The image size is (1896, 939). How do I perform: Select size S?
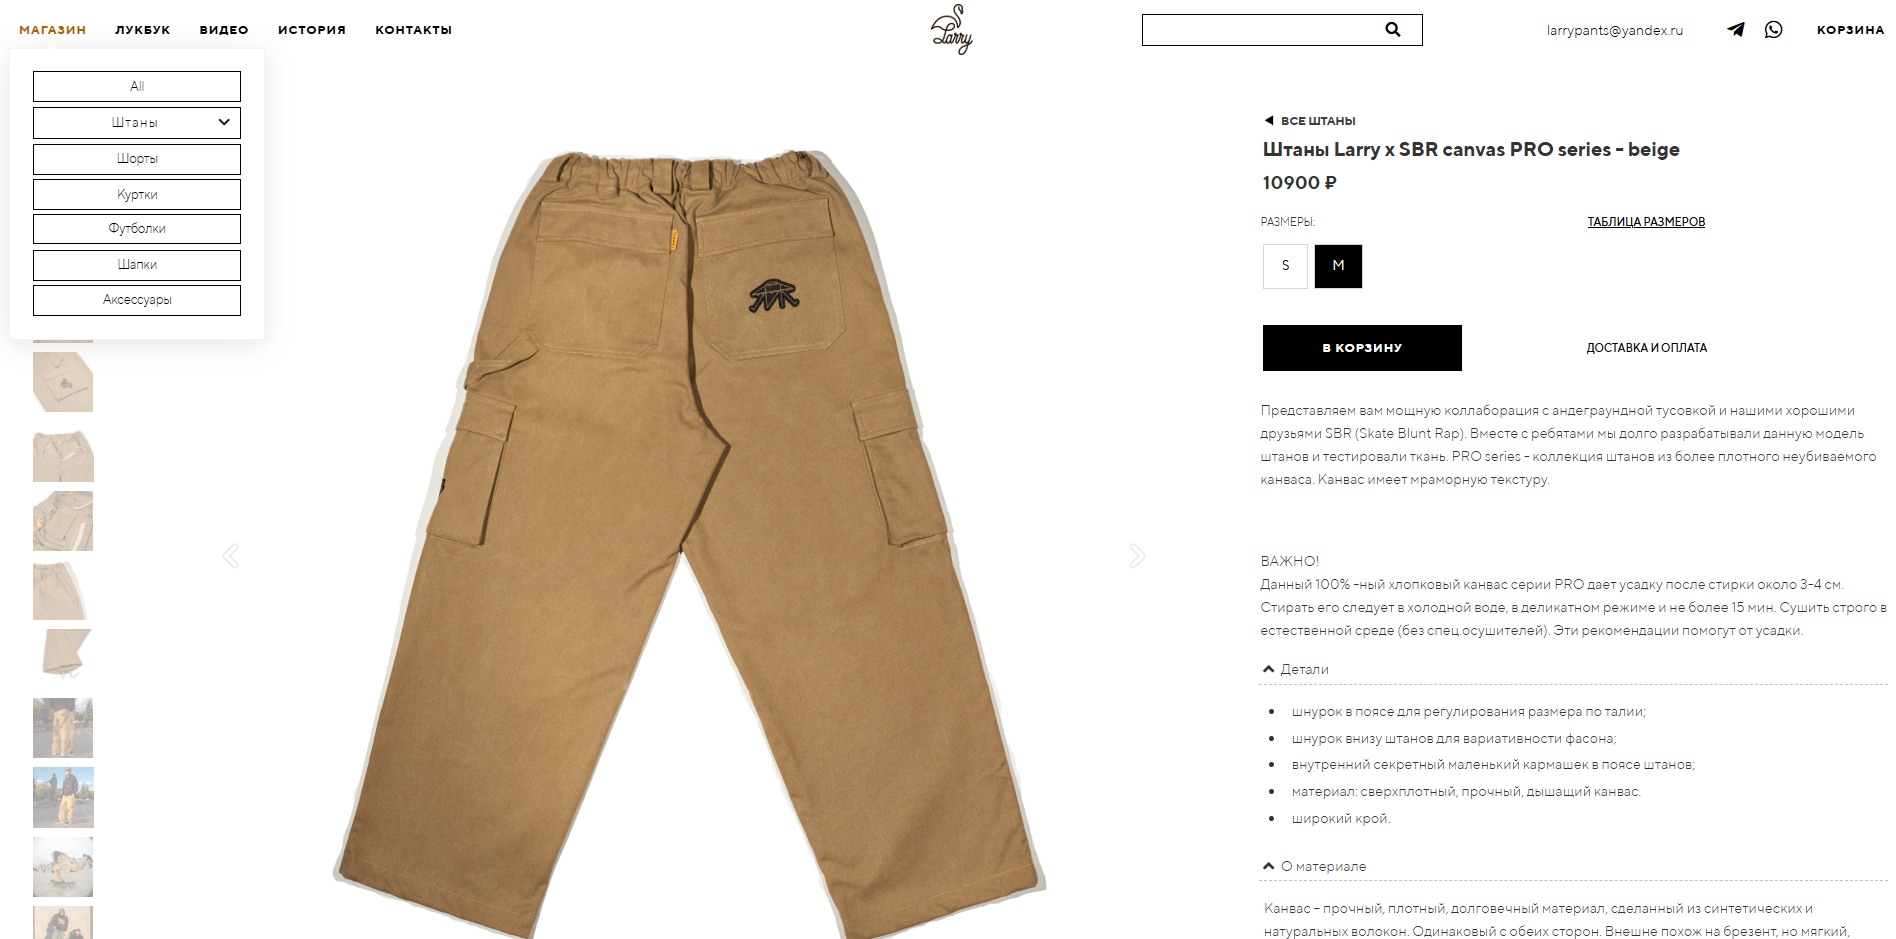(x=1285, y=266)
